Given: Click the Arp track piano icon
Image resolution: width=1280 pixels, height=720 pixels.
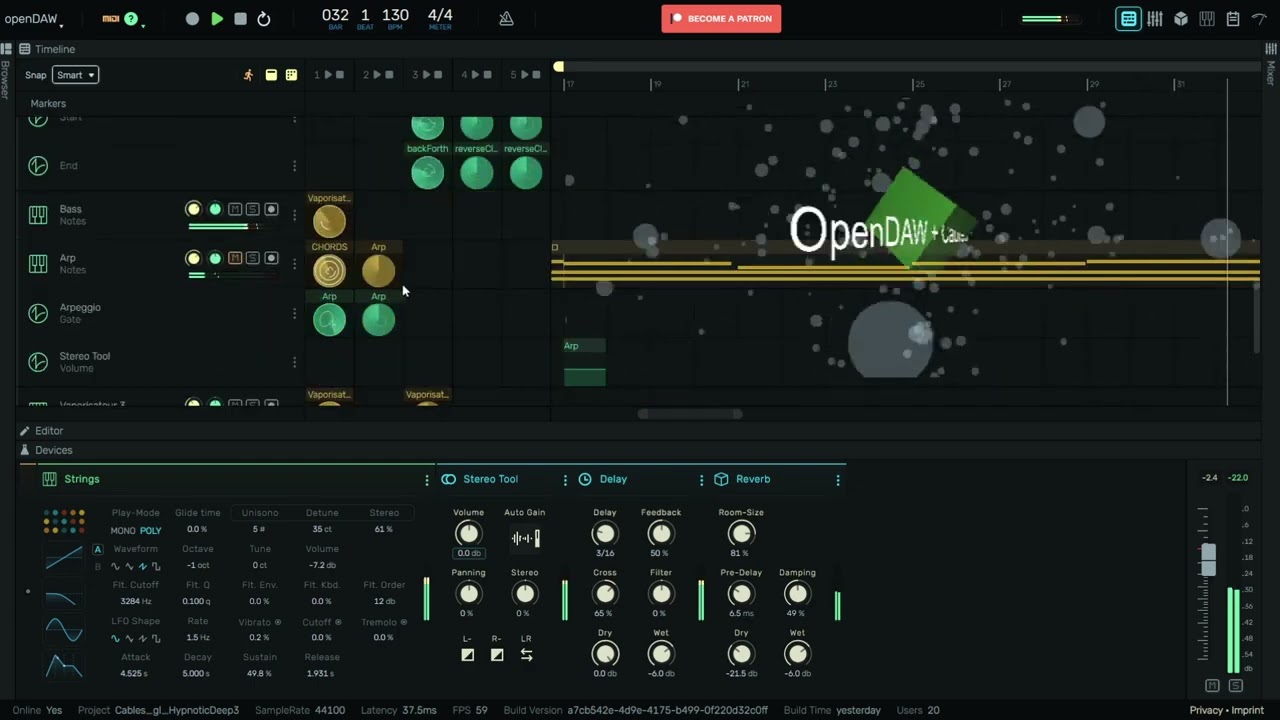Looking at the screenshot, I should click(38, 264).
